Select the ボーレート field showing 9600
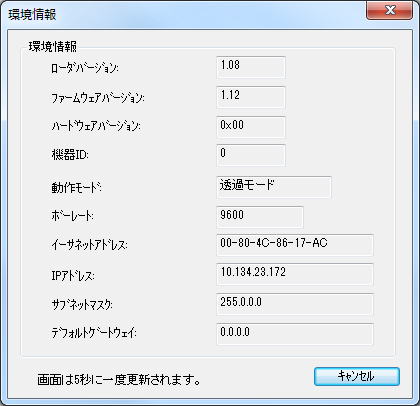 coord(260,217)
